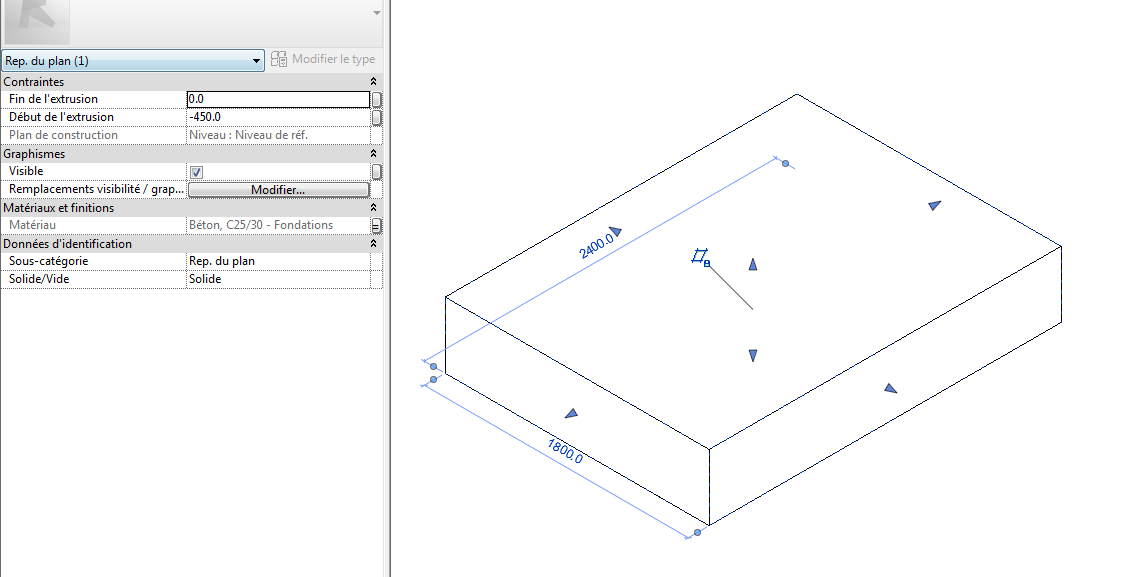Viewport: 1137px width, 577px height.
Task: Click the Fin de l'extrusion value field
Action: (x=277, y=100)
